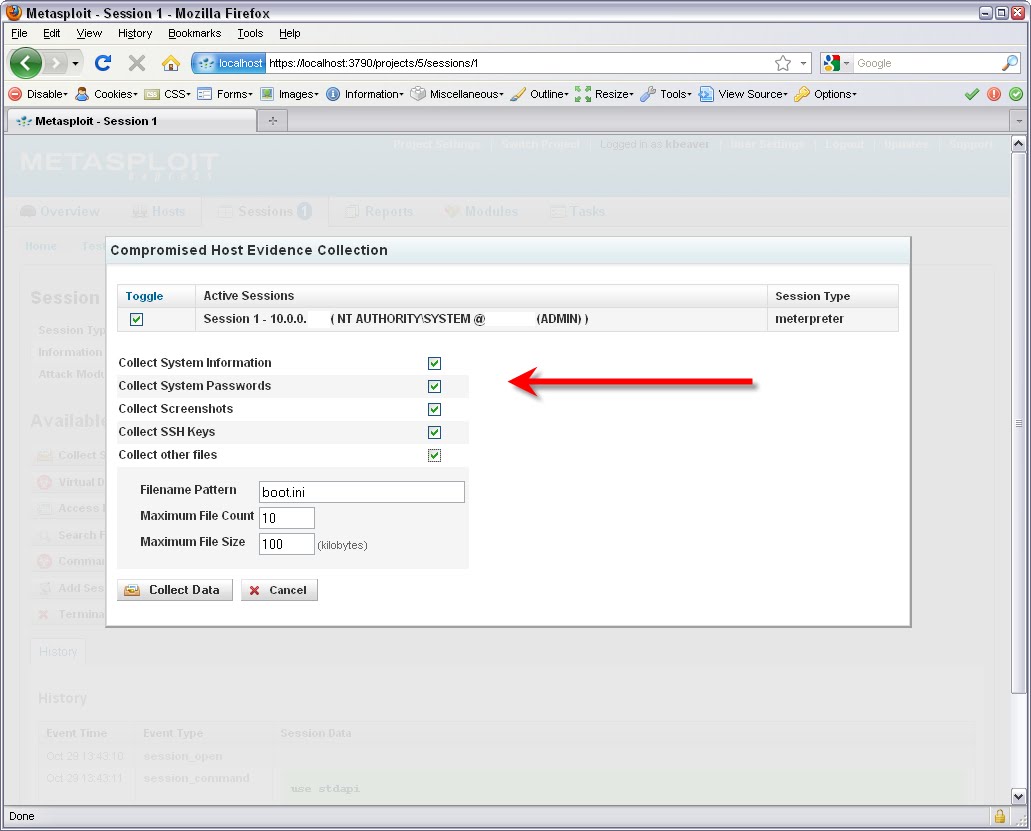The image size is (1031, 831).
Task: Click the URL address bar
Action: [519, 63]
